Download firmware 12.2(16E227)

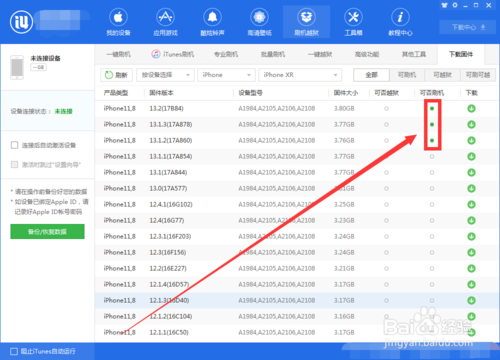tap(471, 268)
